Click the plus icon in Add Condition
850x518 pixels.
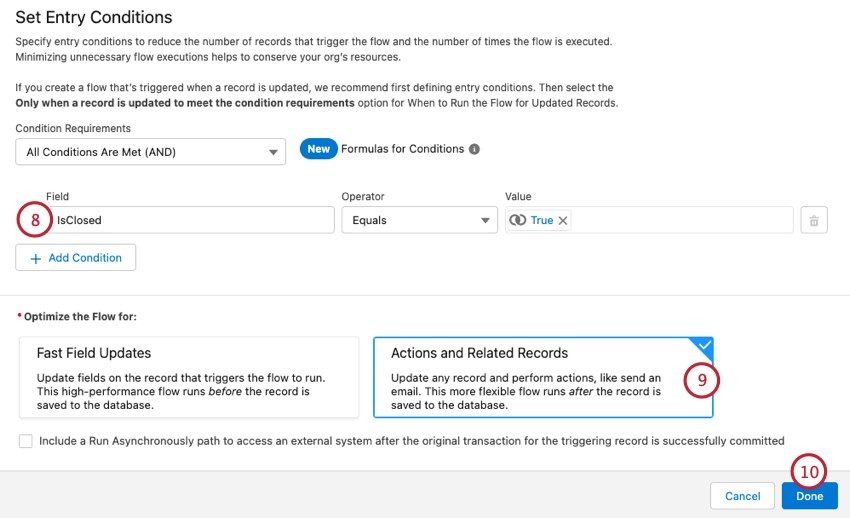[36, 258]
